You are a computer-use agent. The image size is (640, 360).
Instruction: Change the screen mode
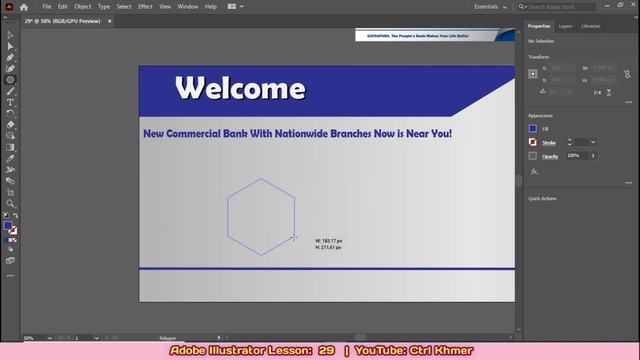point(10,260)
